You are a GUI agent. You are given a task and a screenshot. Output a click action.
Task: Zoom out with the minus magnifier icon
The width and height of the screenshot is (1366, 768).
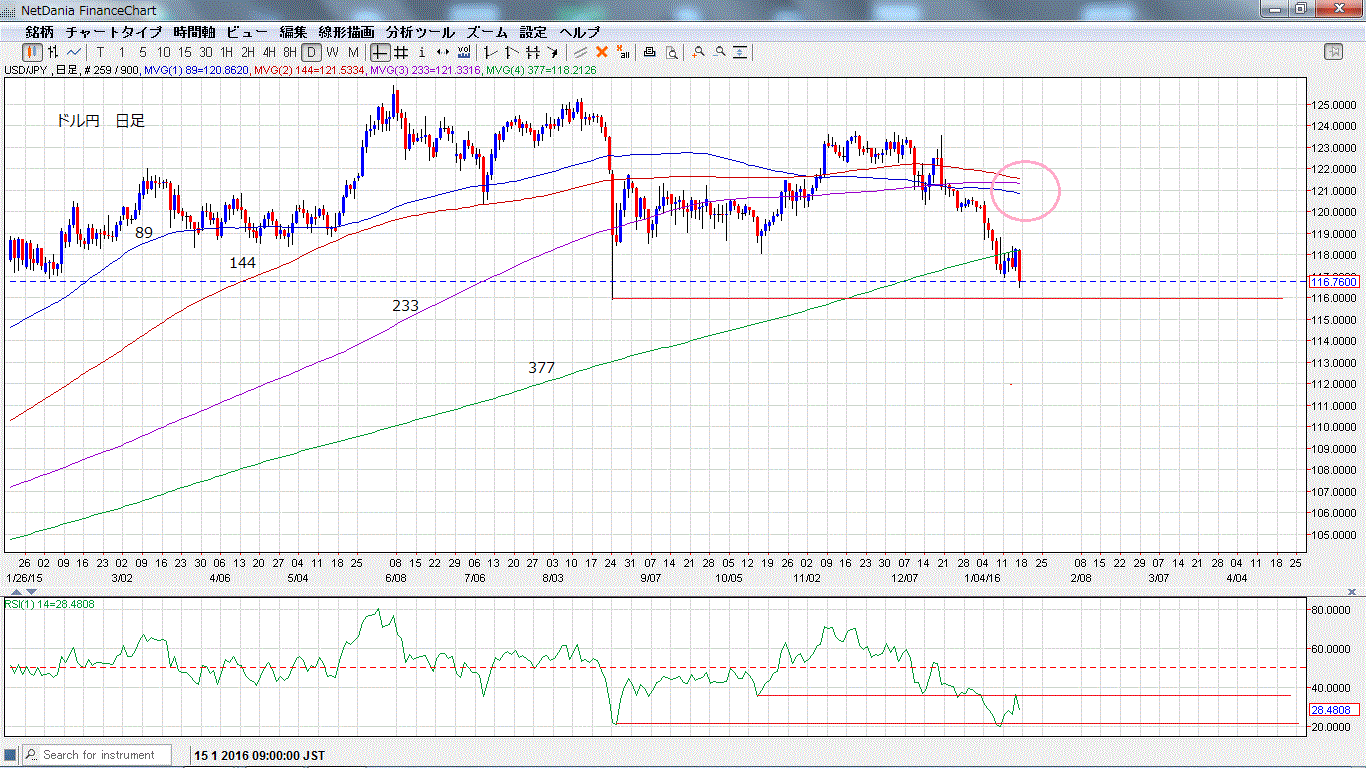(x=719, y=52)
